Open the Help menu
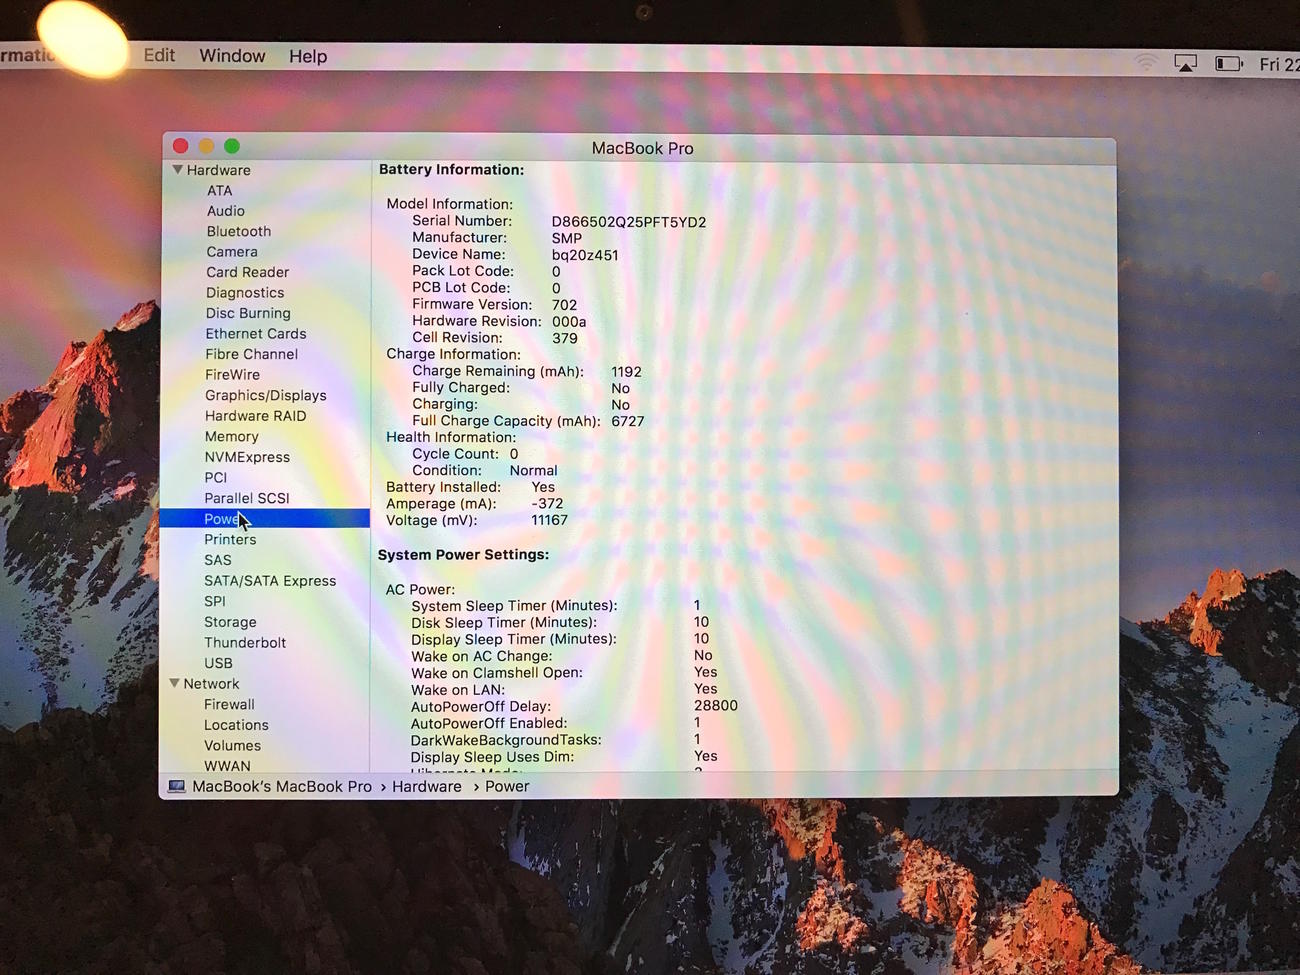This screenshot has height=975, width=1300. [308, 57]
